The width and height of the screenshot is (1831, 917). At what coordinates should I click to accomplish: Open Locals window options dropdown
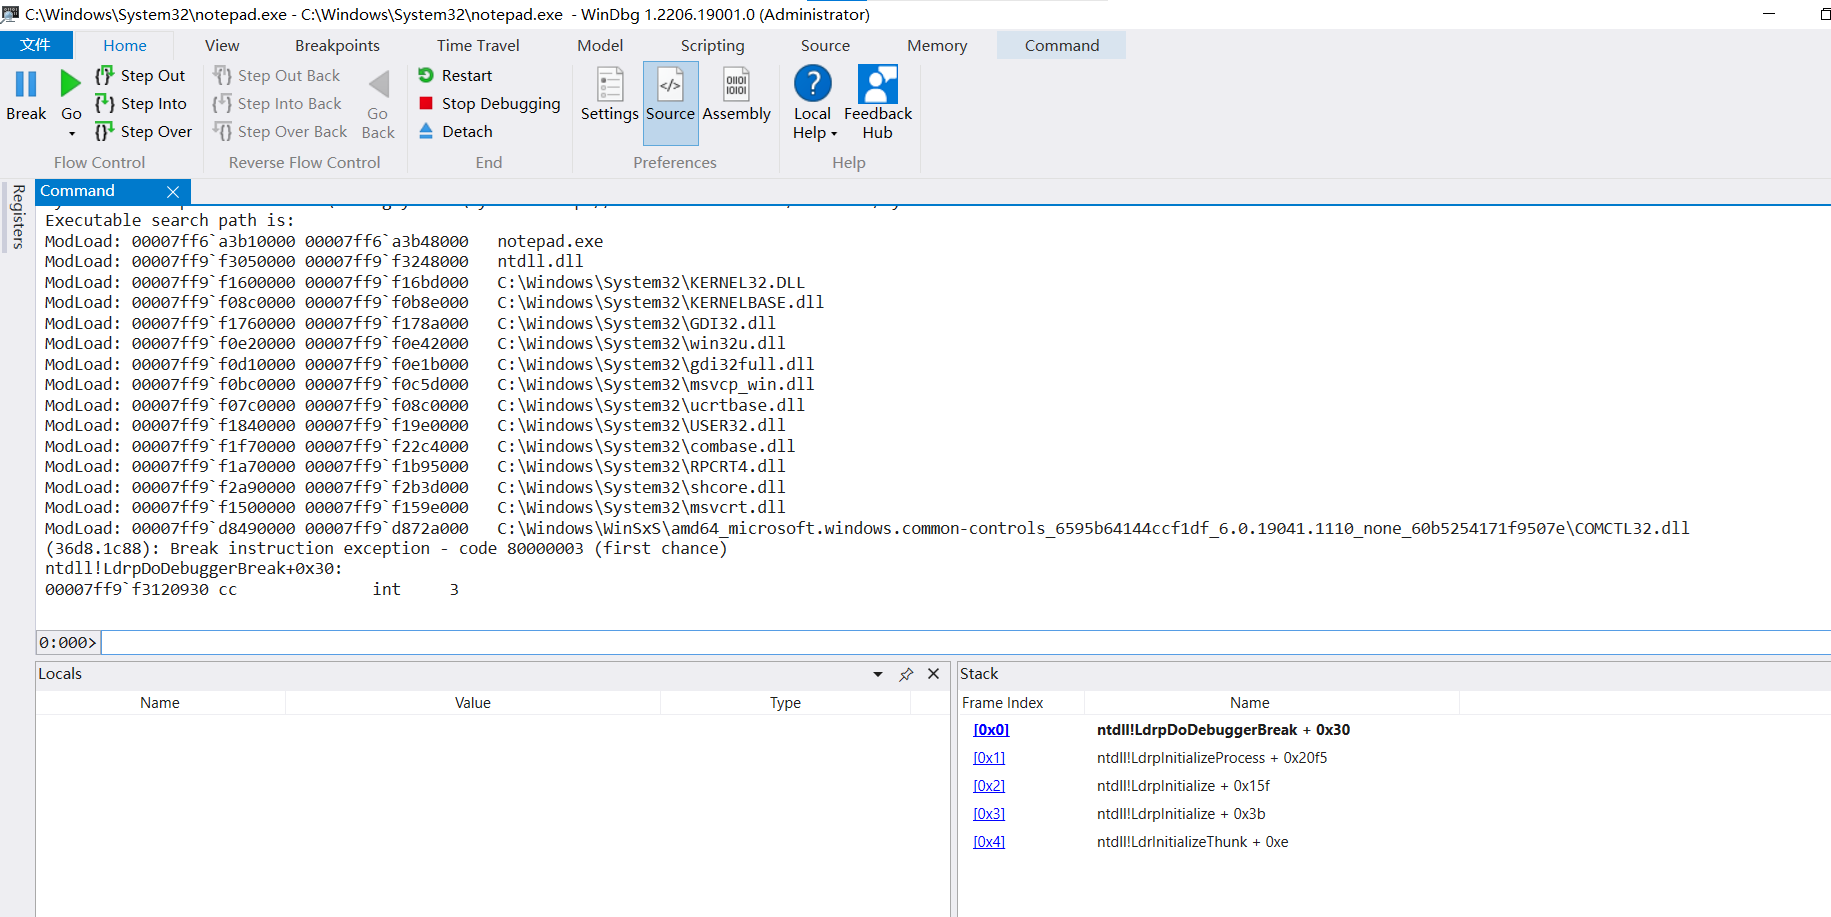point(878,675)
